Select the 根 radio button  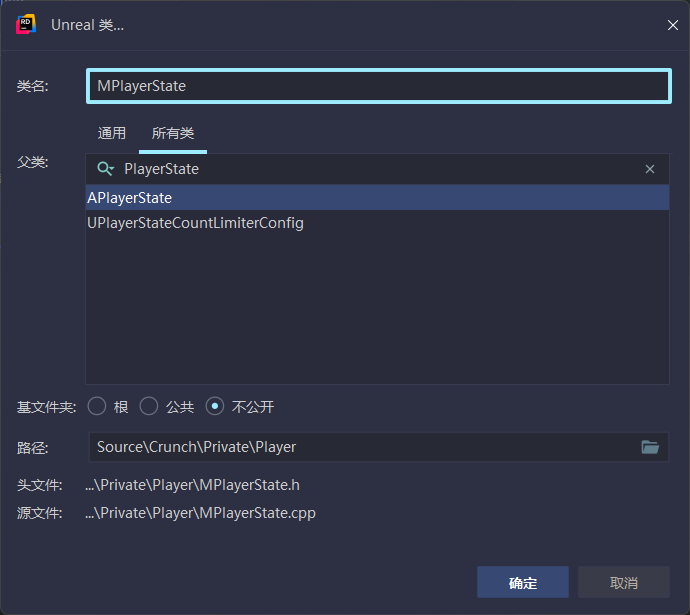[x=97, y=406]
